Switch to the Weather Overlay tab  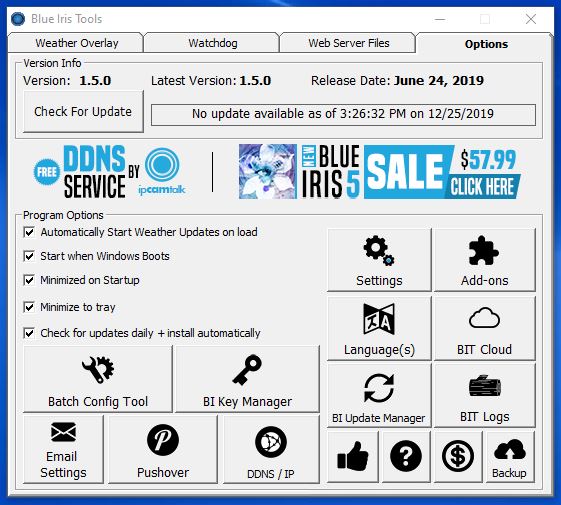pyautogui.click(x=77, y=43)
